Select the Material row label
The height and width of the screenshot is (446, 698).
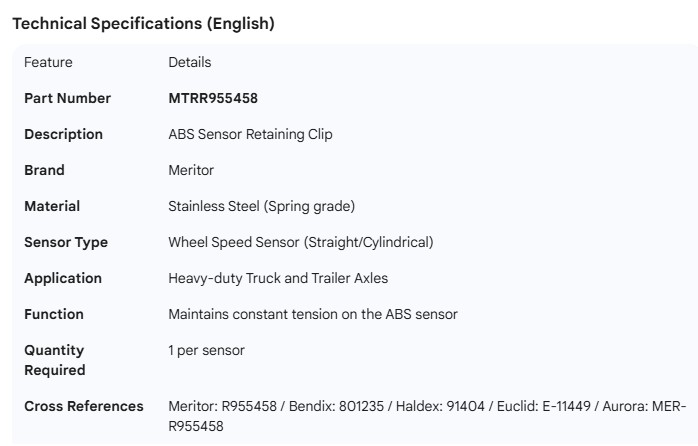click(x=52, y=206)
